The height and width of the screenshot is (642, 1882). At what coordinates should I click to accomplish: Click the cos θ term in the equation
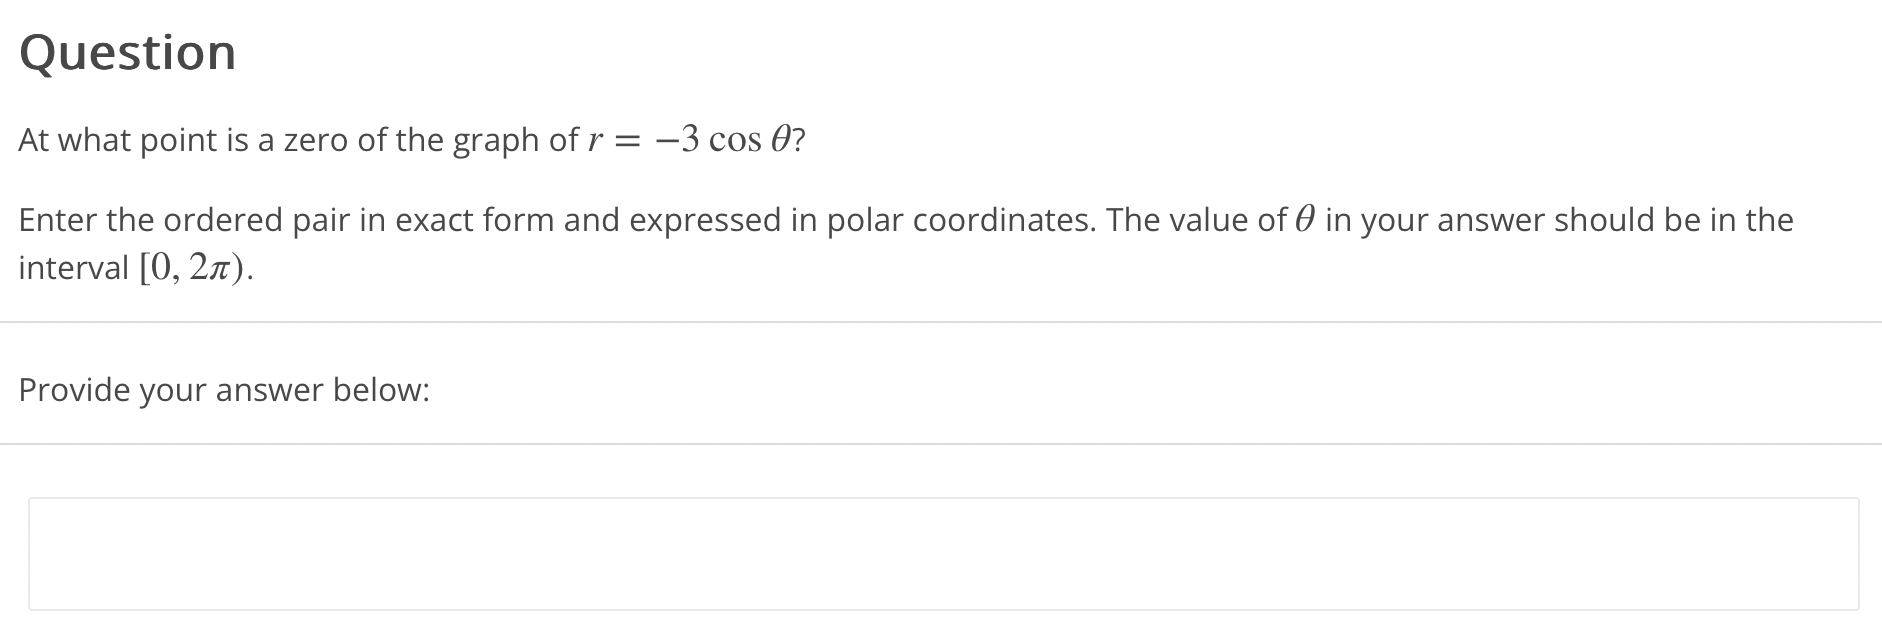pyautogui.click(x=751, y=140)
